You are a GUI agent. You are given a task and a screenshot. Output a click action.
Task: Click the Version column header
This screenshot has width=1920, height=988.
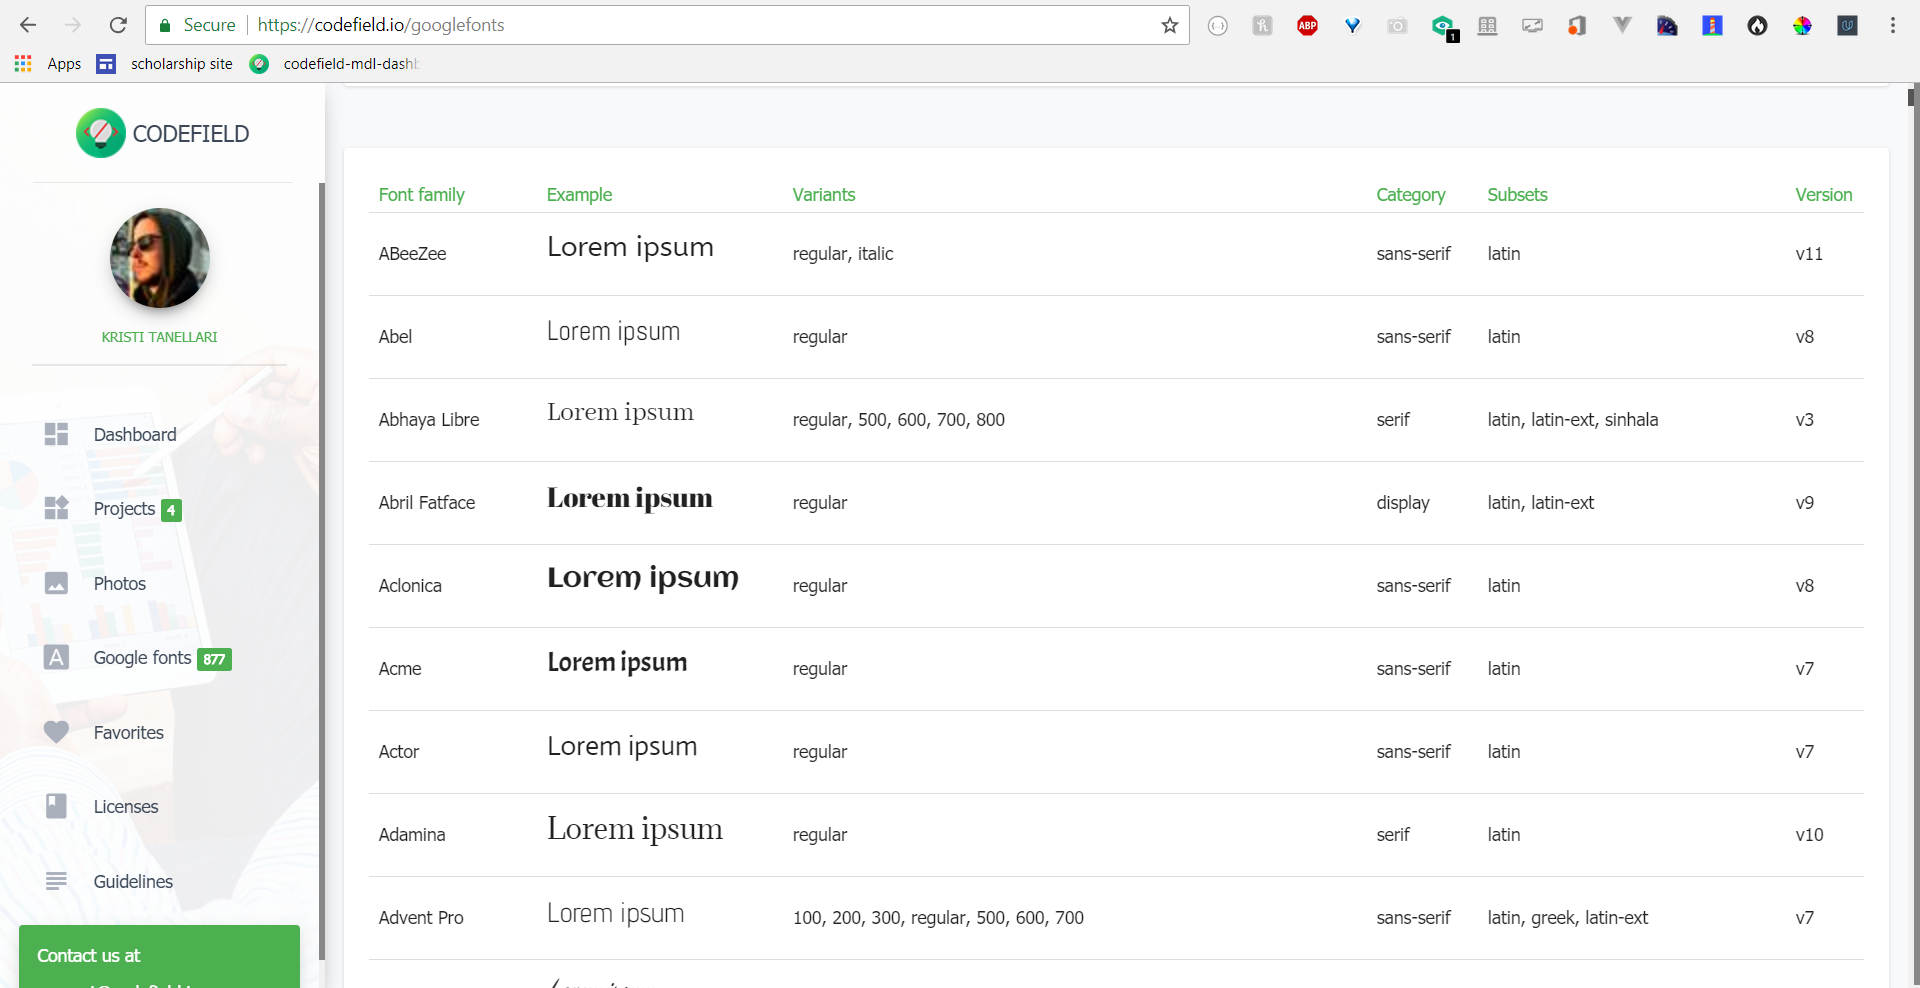[x=1823, y=195]
